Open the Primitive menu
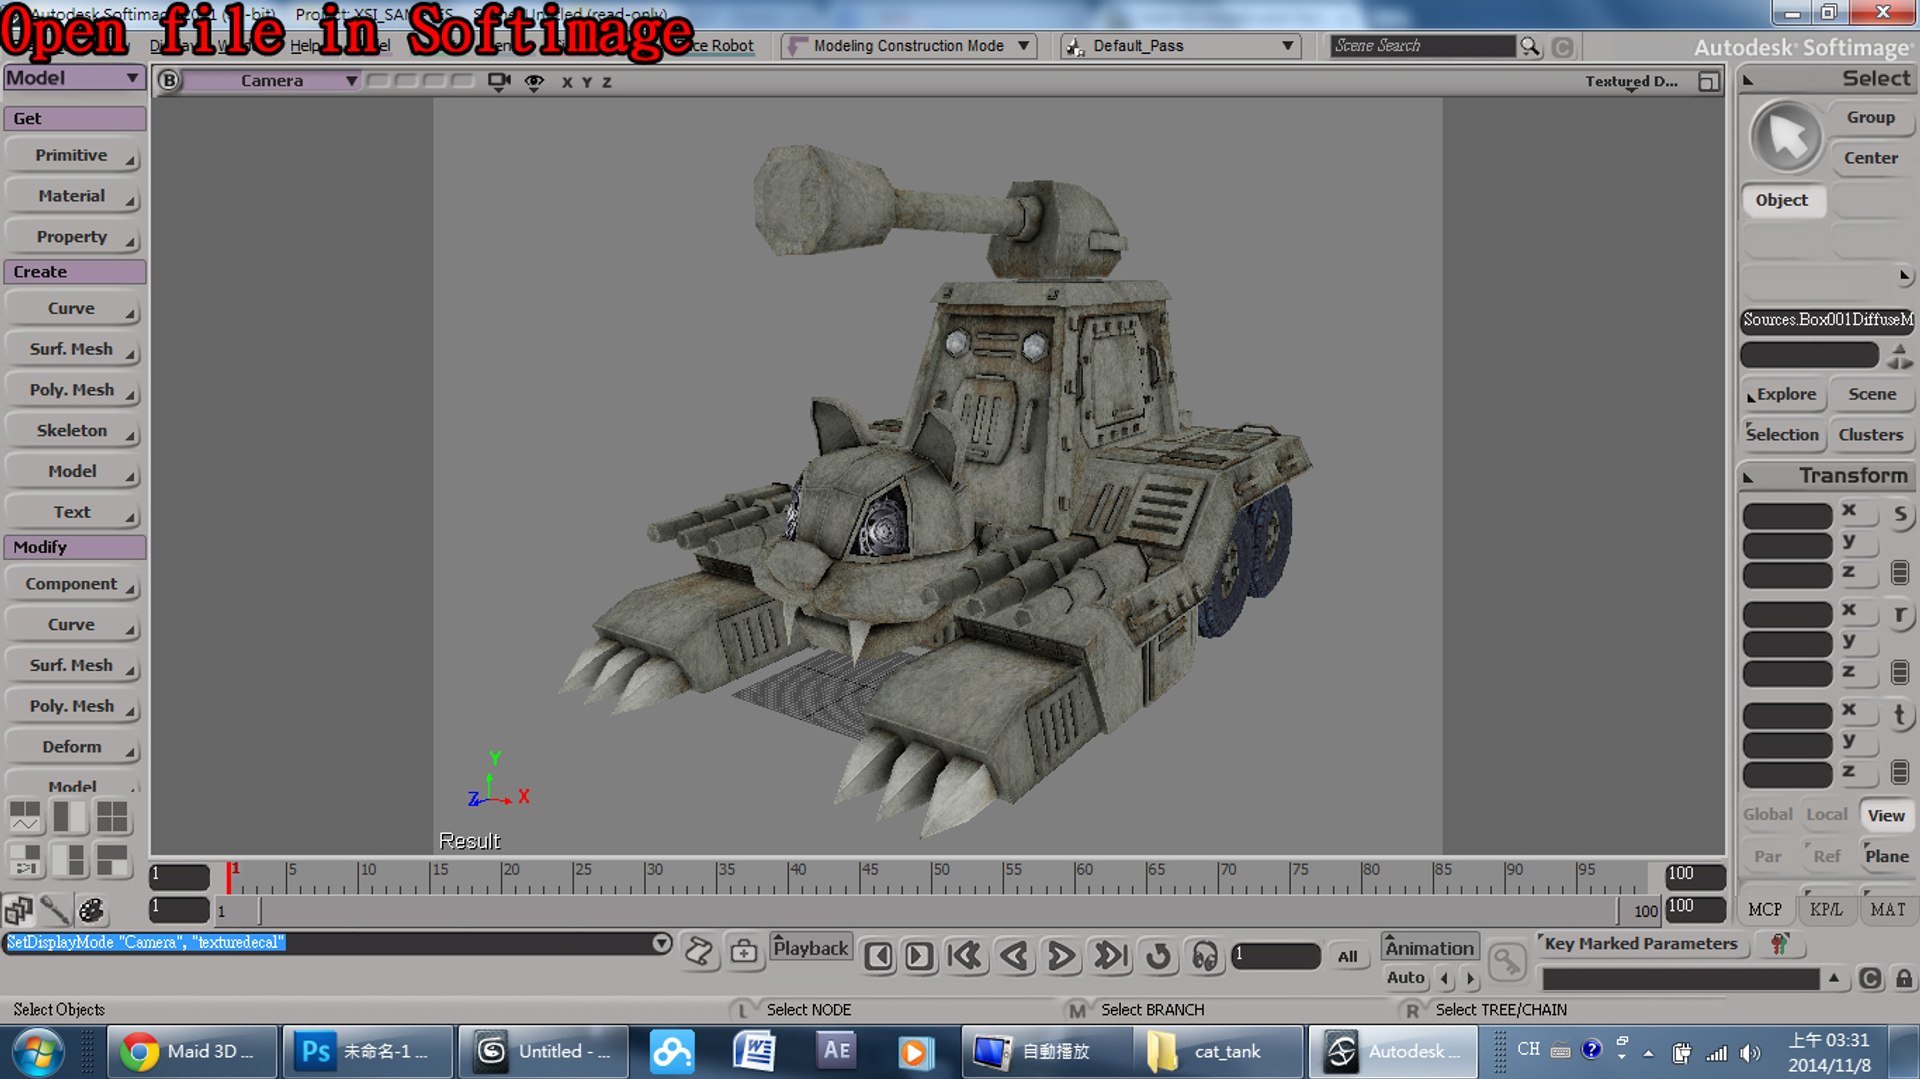 click(x=72, y=156)
